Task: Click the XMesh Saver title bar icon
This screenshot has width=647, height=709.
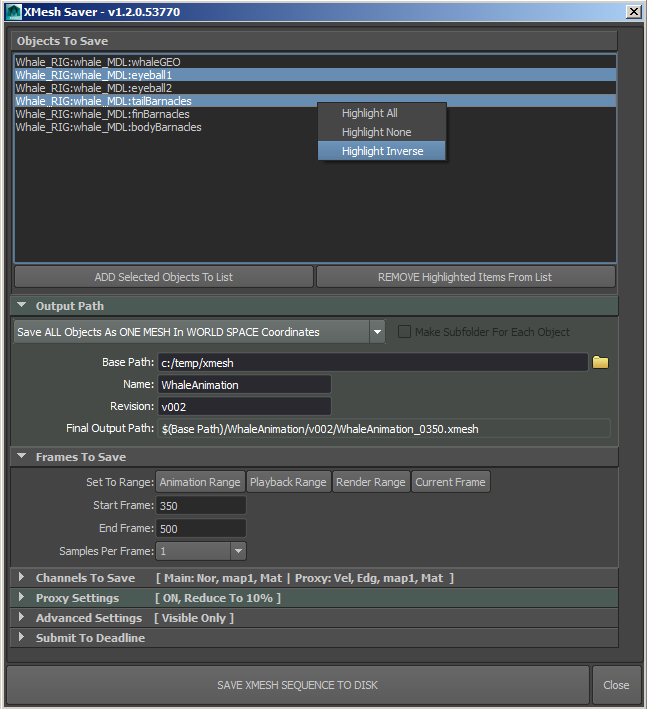Action: point(12,10)
